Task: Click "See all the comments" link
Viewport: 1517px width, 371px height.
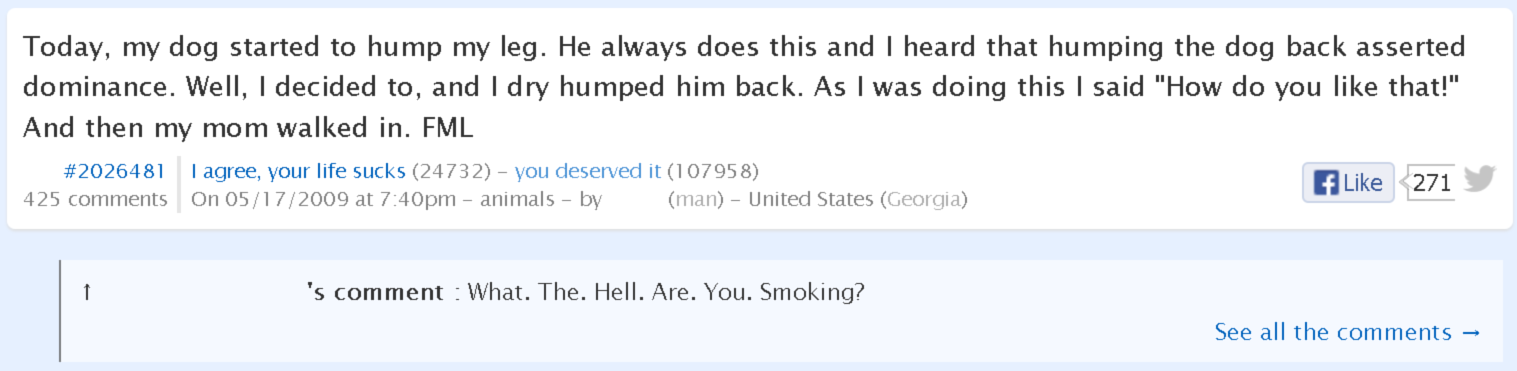Action: click(1347, 332)
